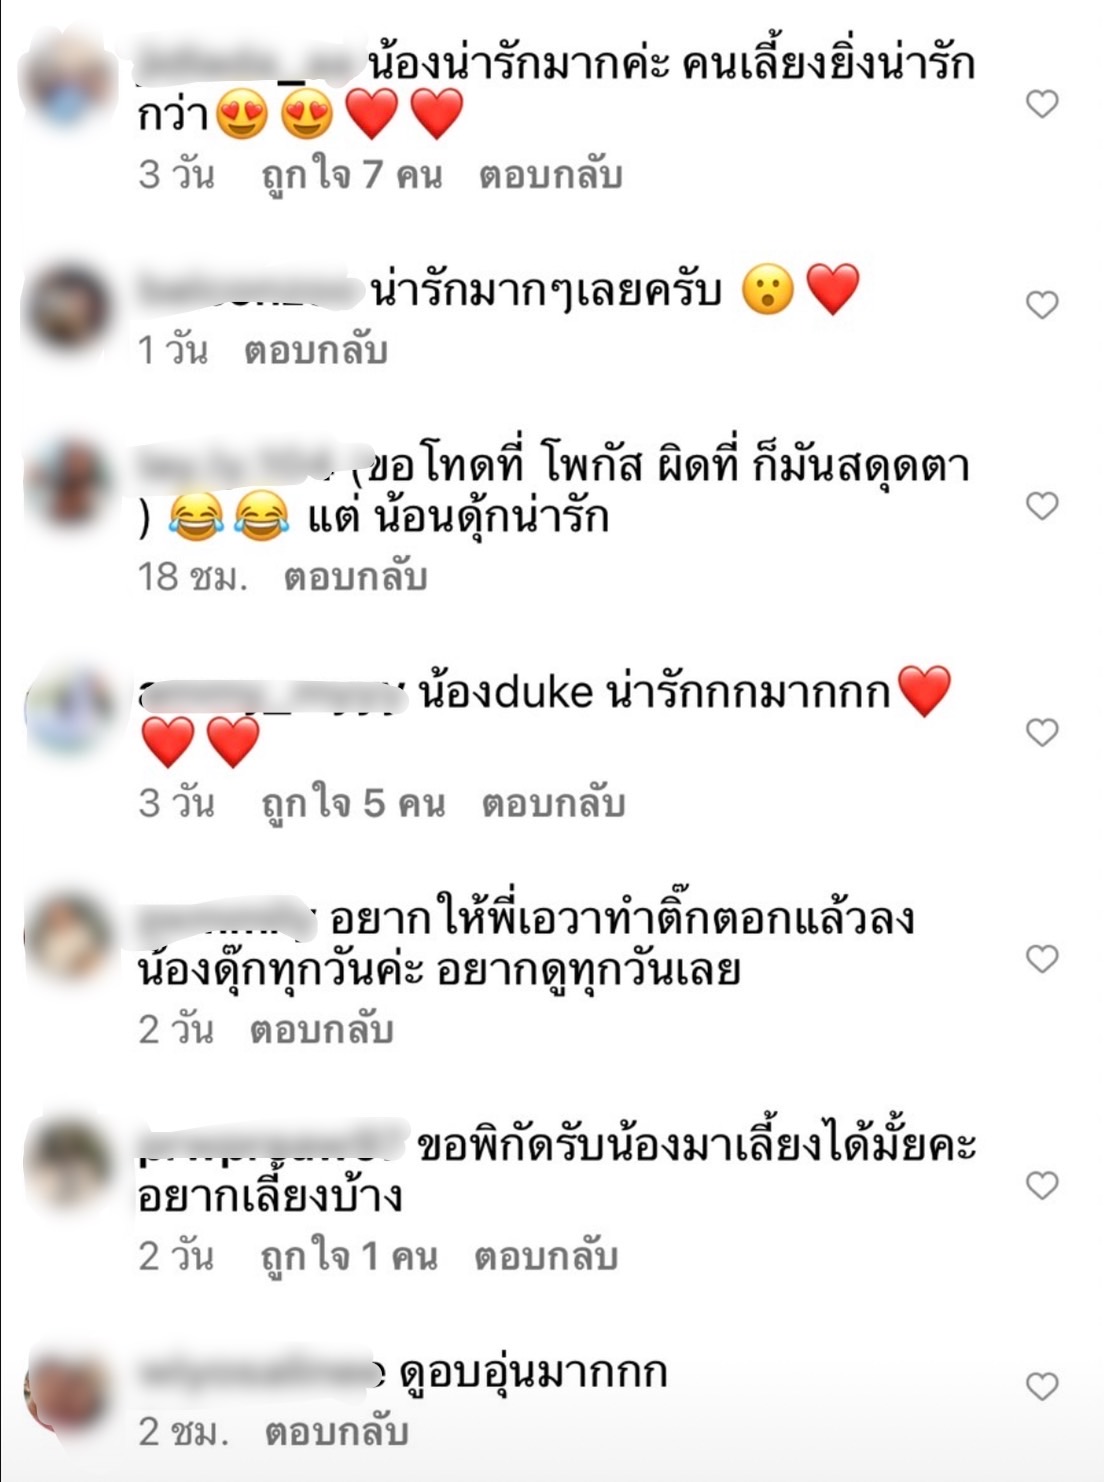Like the comment 'น้องน่ารักมากค่ะ คนเลี้ยงยิ่งน่ารักกว่า'
Image resolution: width=1104 pixels, height=1482 pixels.
pos(1042,103)
